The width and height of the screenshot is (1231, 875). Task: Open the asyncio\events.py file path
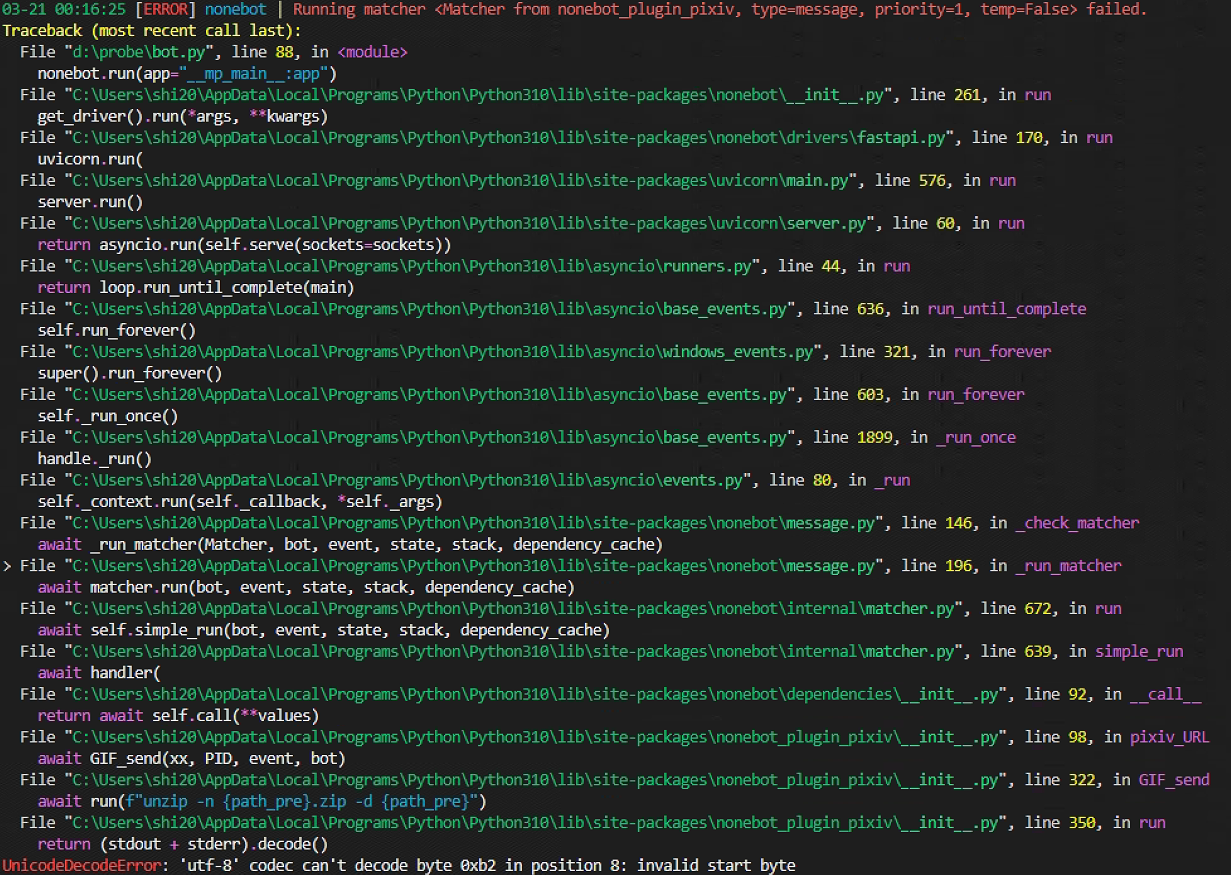pos(410,481)
